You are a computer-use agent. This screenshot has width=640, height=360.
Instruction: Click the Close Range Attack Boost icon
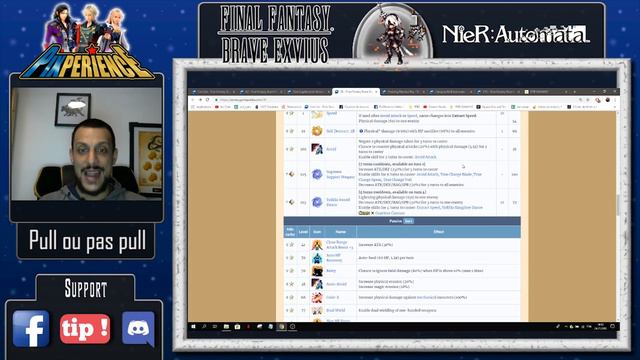coord(317,245)
